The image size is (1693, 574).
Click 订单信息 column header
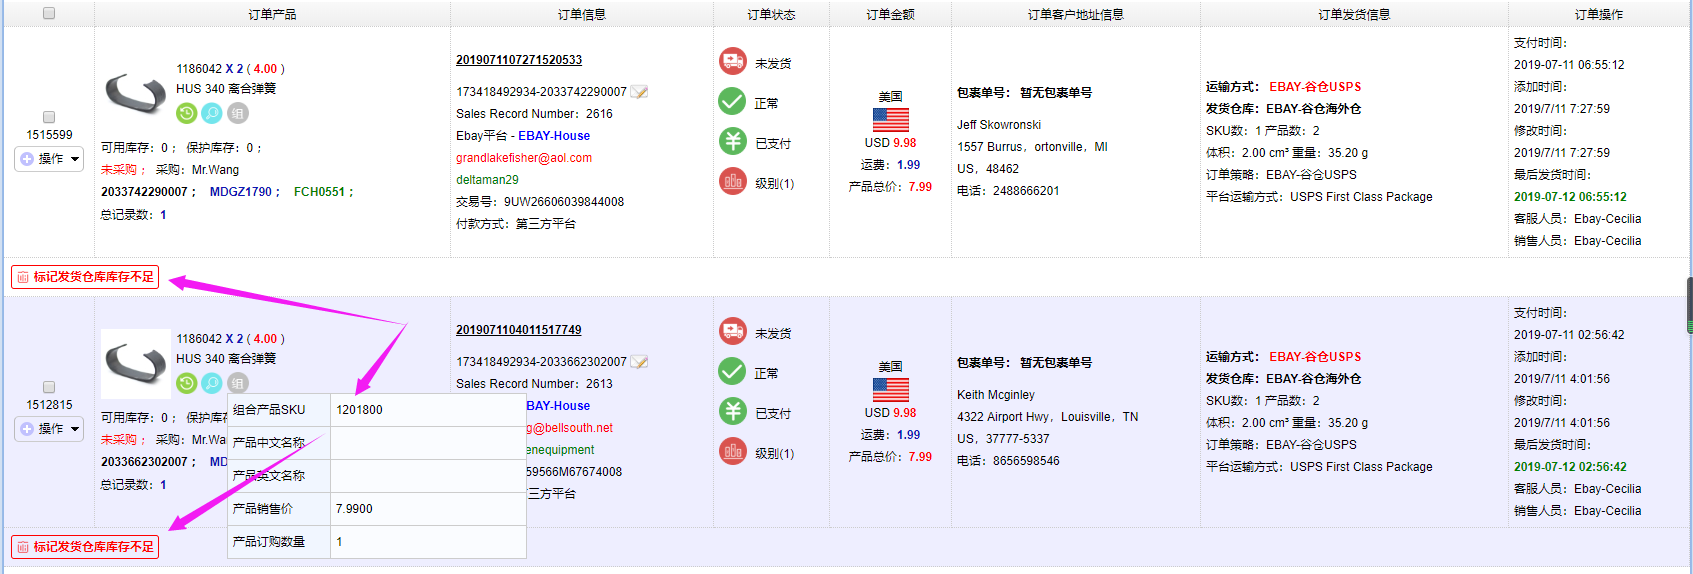tap(582, 14)
